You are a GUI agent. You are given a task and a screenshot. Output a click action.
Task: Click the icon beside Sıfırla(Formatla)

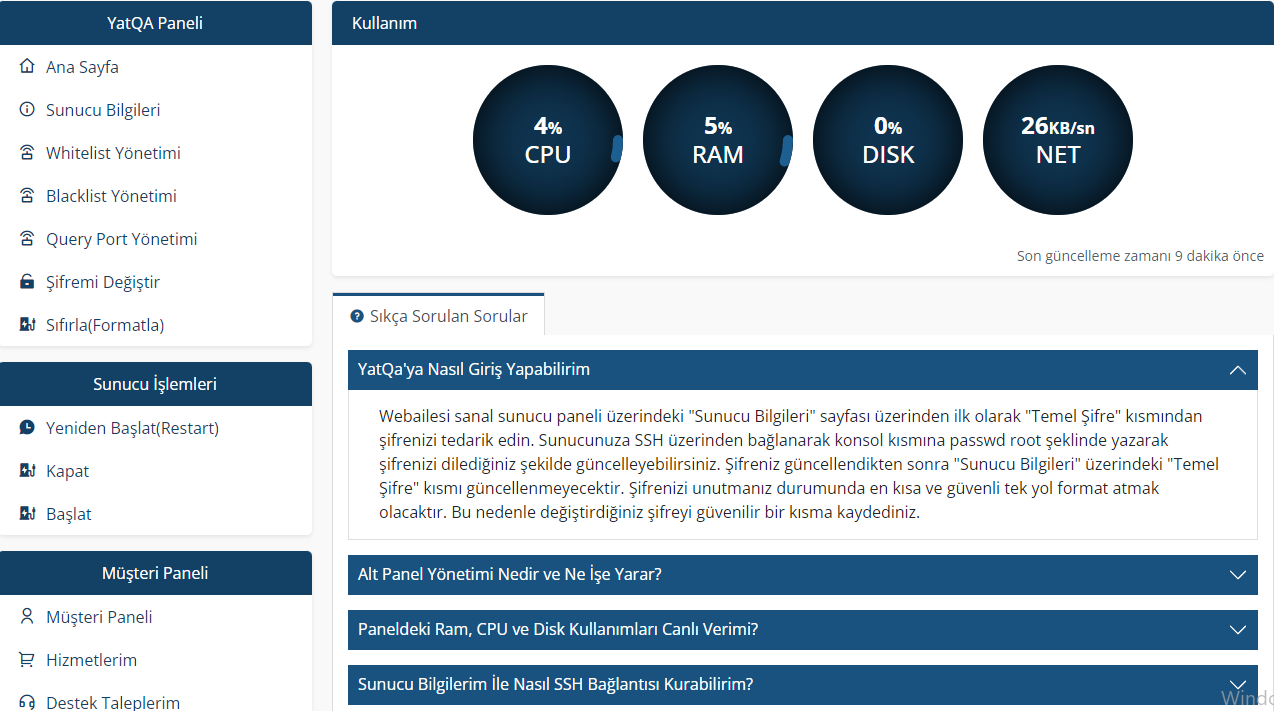click(27, 325)
